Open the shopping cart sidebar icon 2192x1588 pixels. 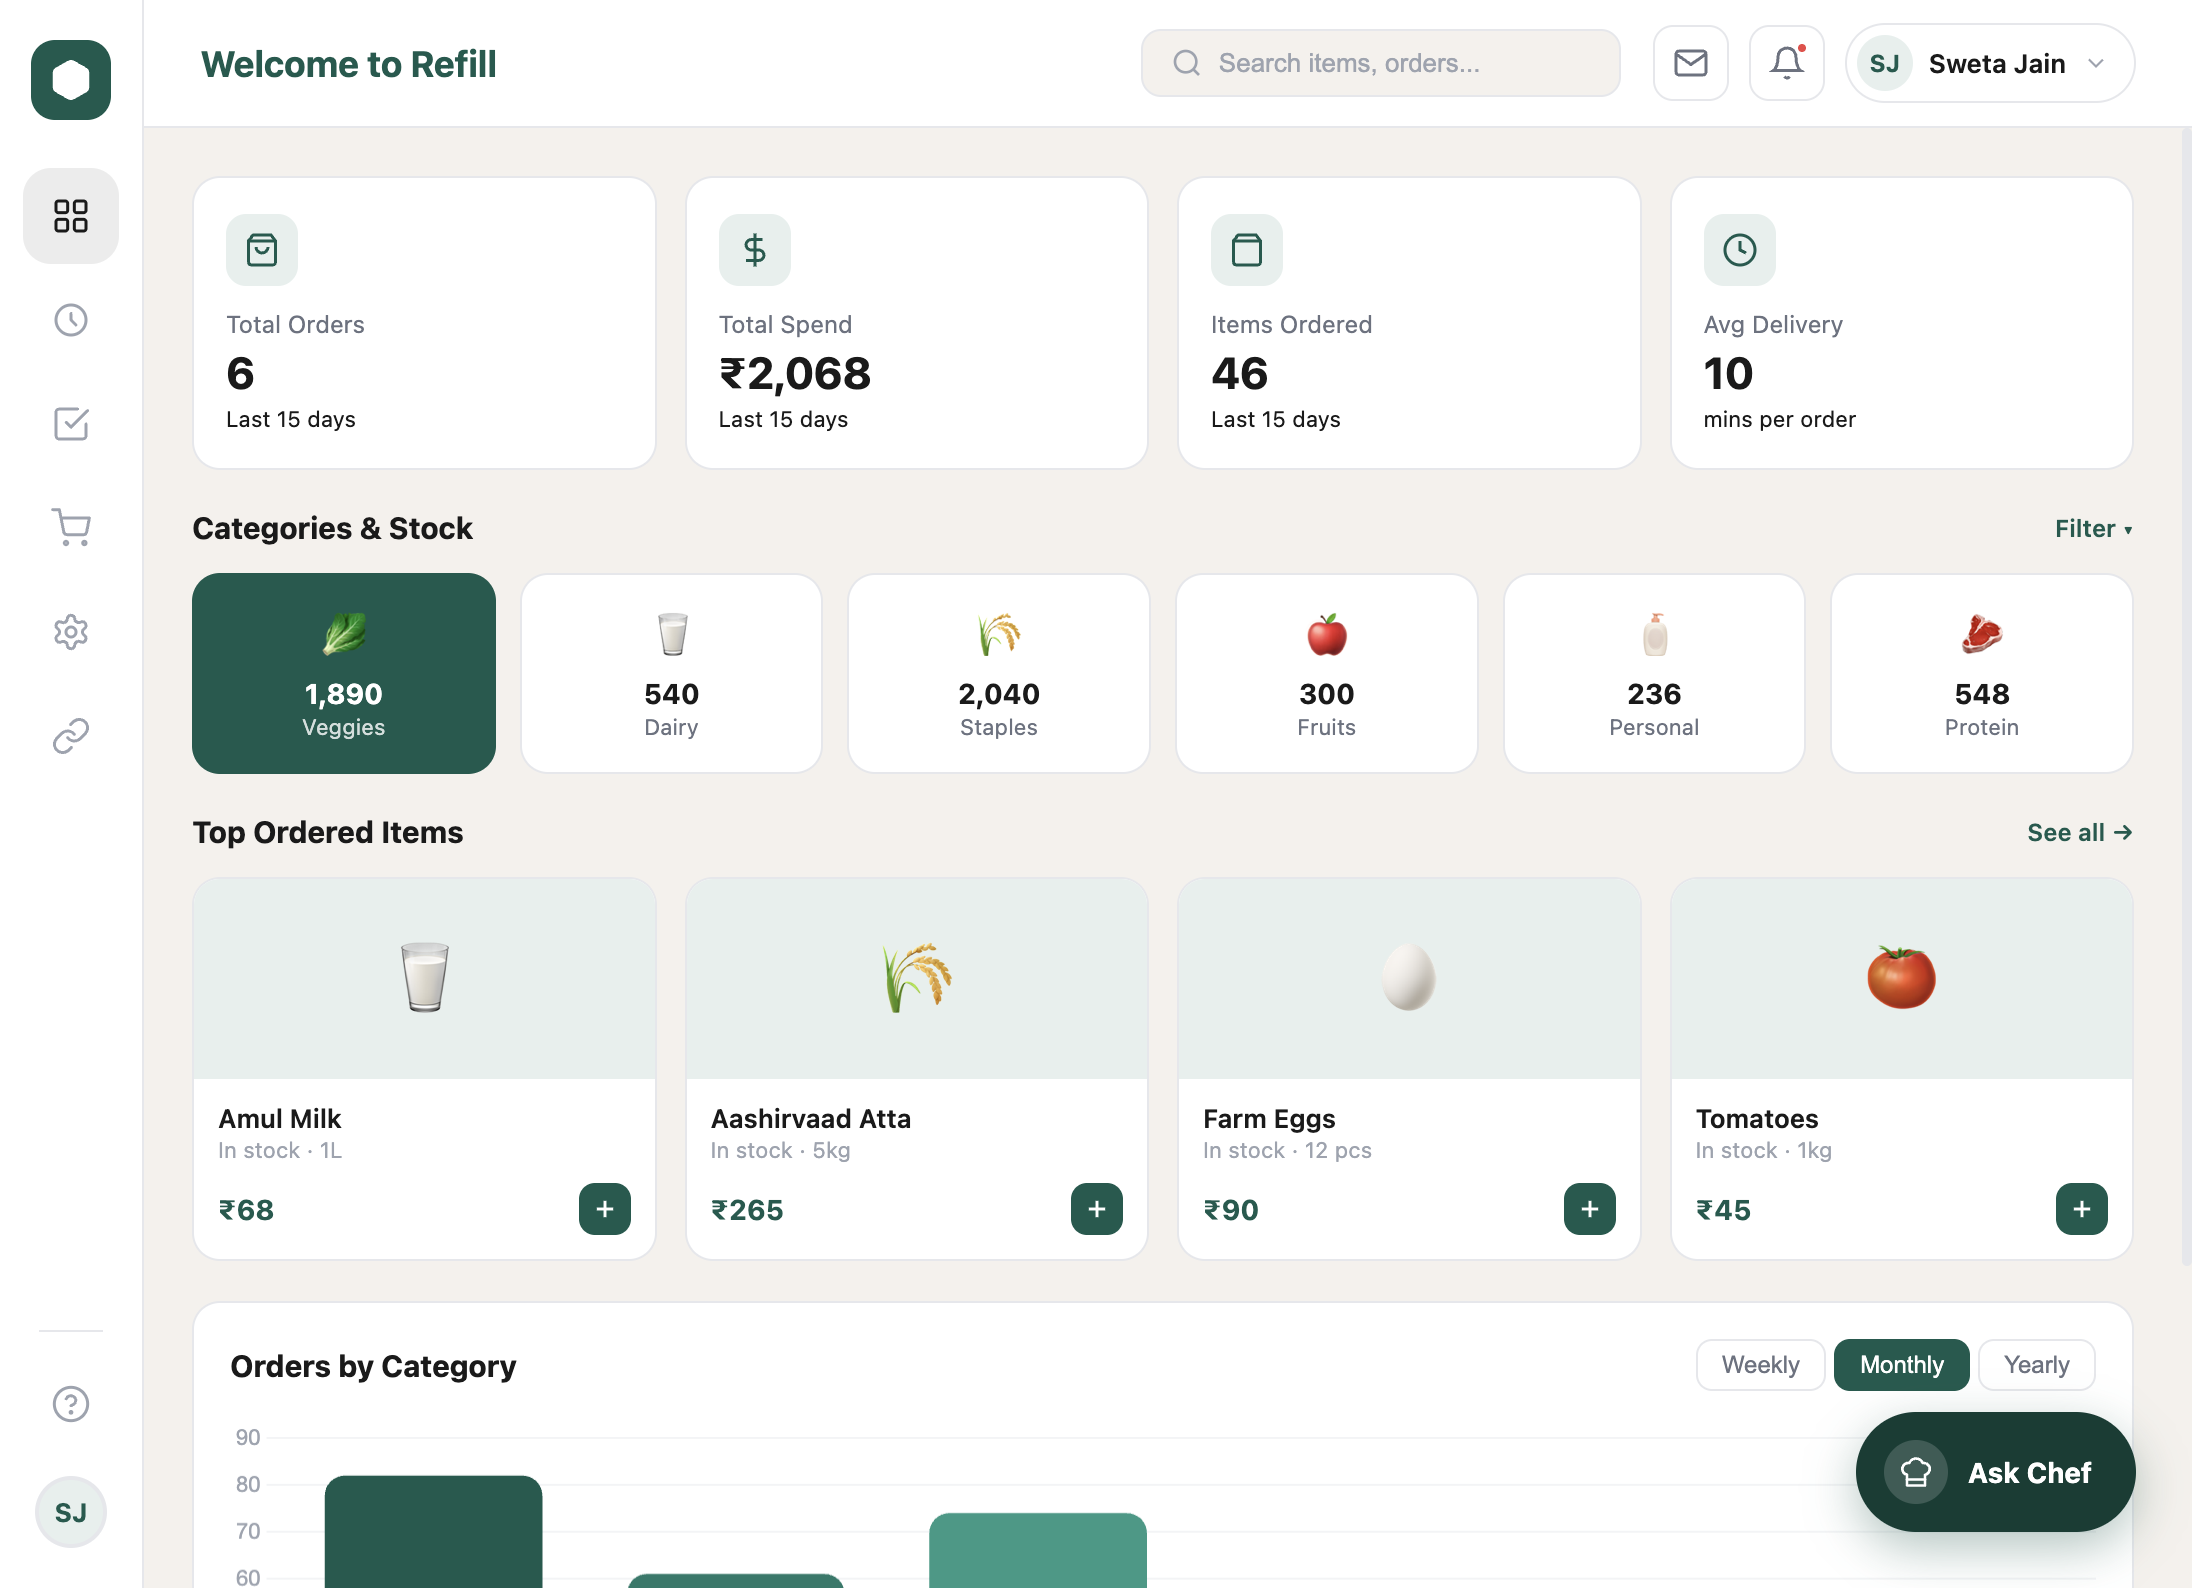(71, 528)
